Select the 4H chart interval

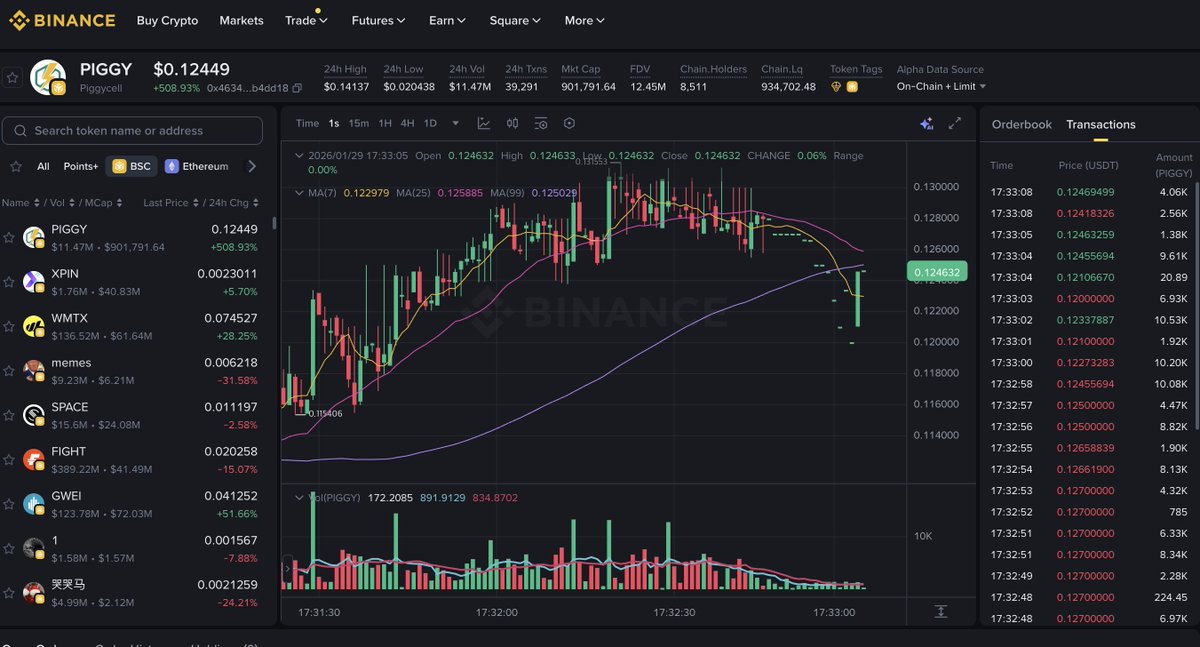coord(407,123)
